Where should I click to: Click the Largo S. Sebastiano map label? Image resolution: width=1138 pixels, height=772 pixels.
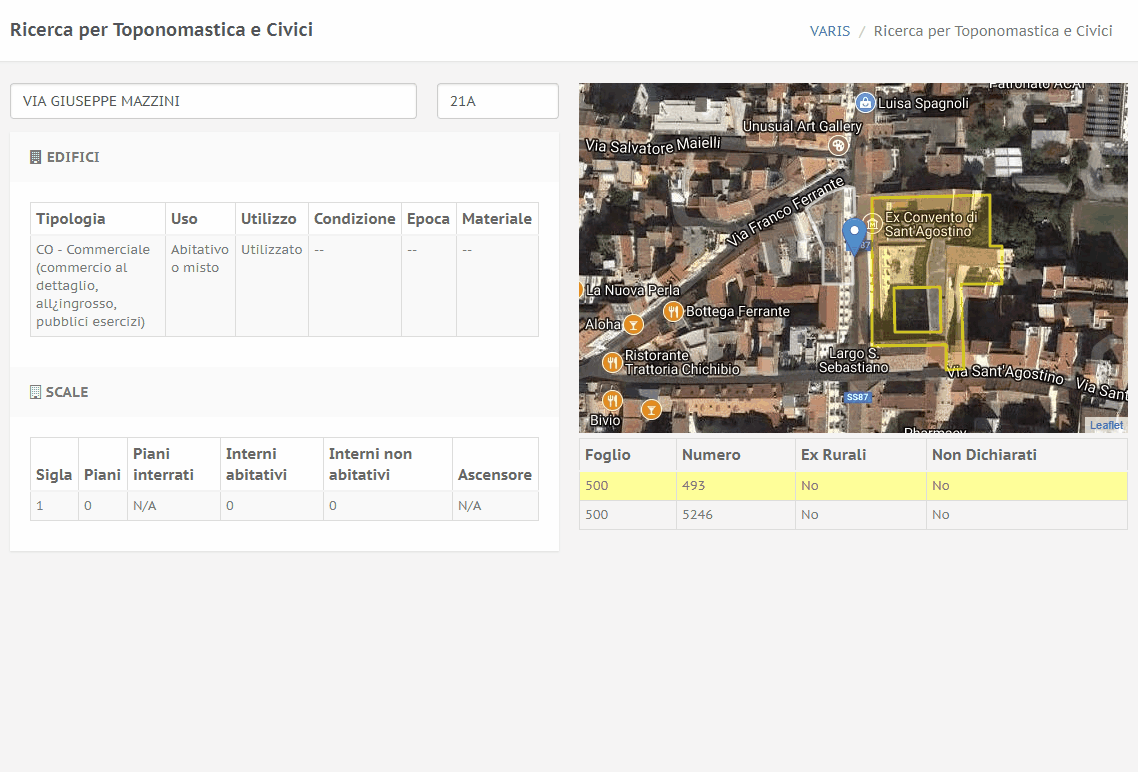pyautogui.click(x=854, y=361)
